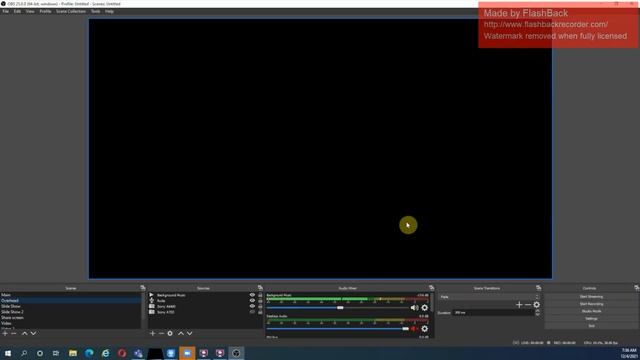Open the File menu
The image size is (640, 360).
coord(6,11)
